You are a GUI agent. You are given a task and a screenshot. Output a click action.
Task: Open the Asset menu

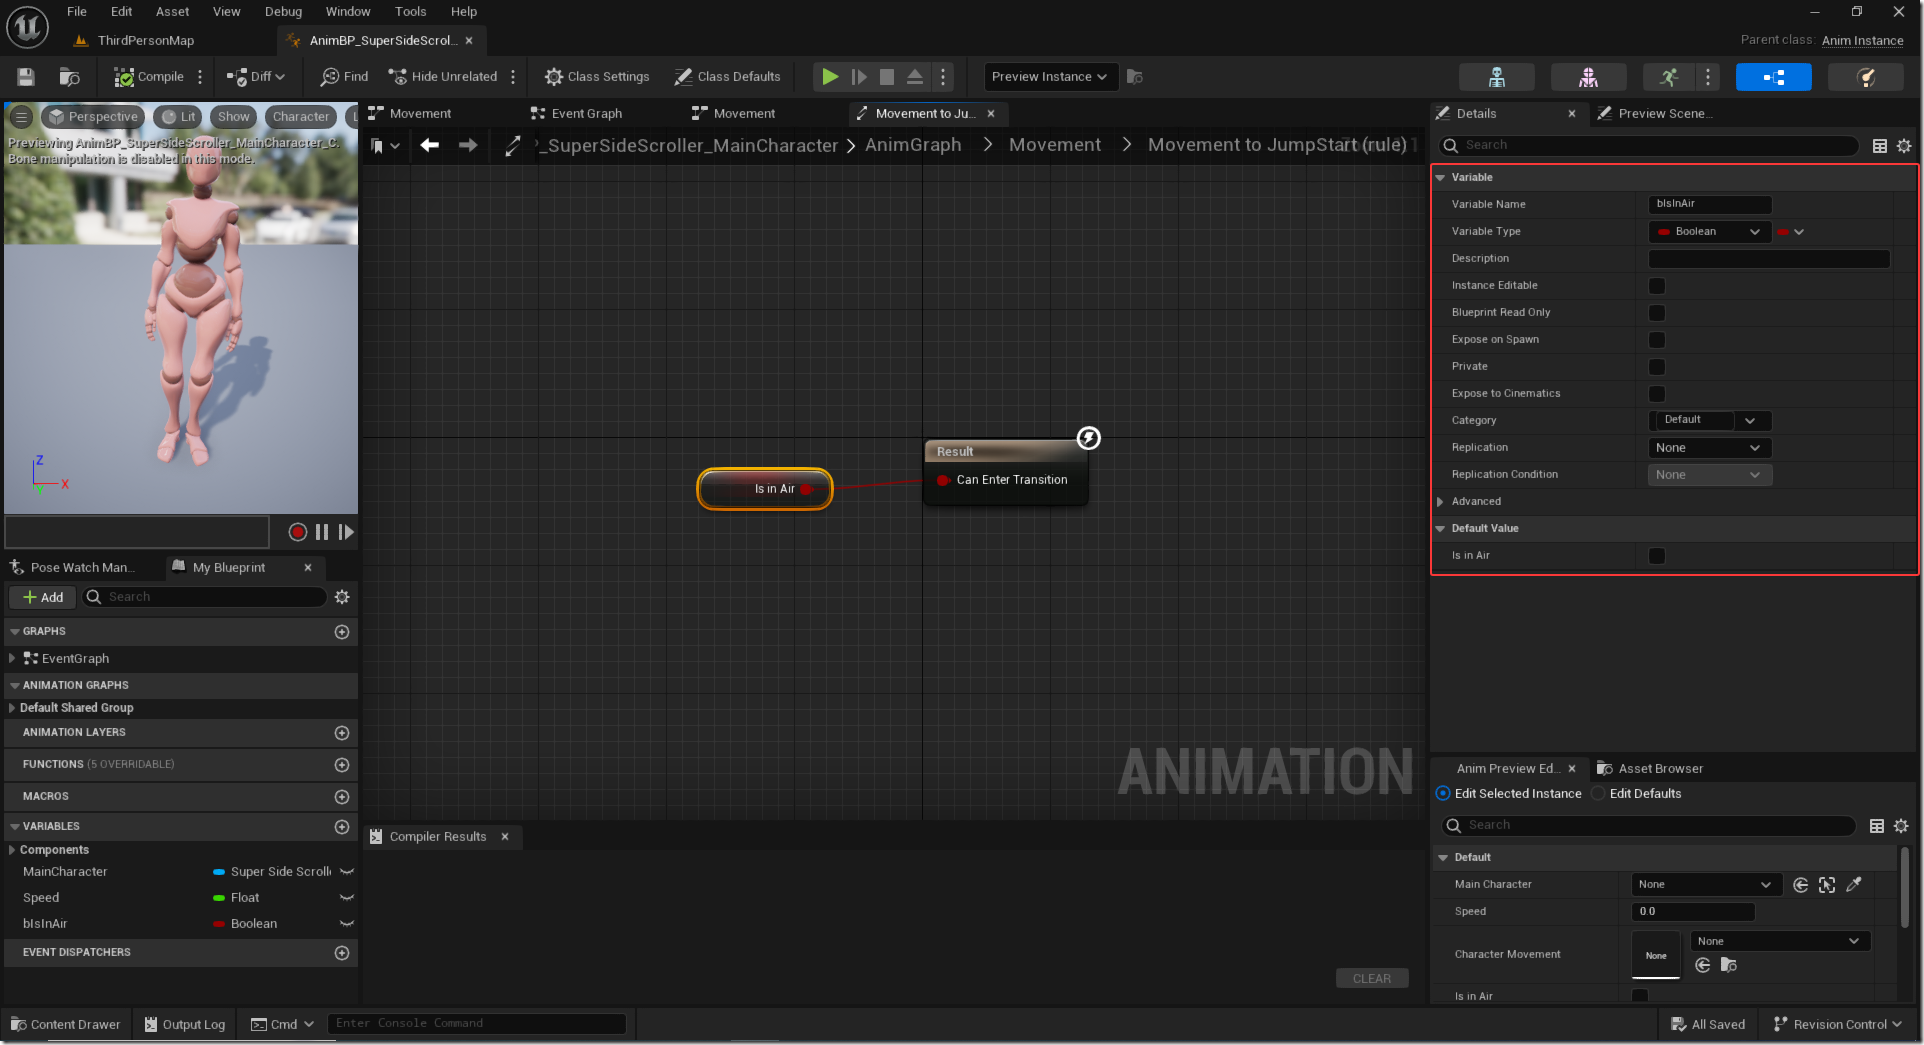pos(172,12)
